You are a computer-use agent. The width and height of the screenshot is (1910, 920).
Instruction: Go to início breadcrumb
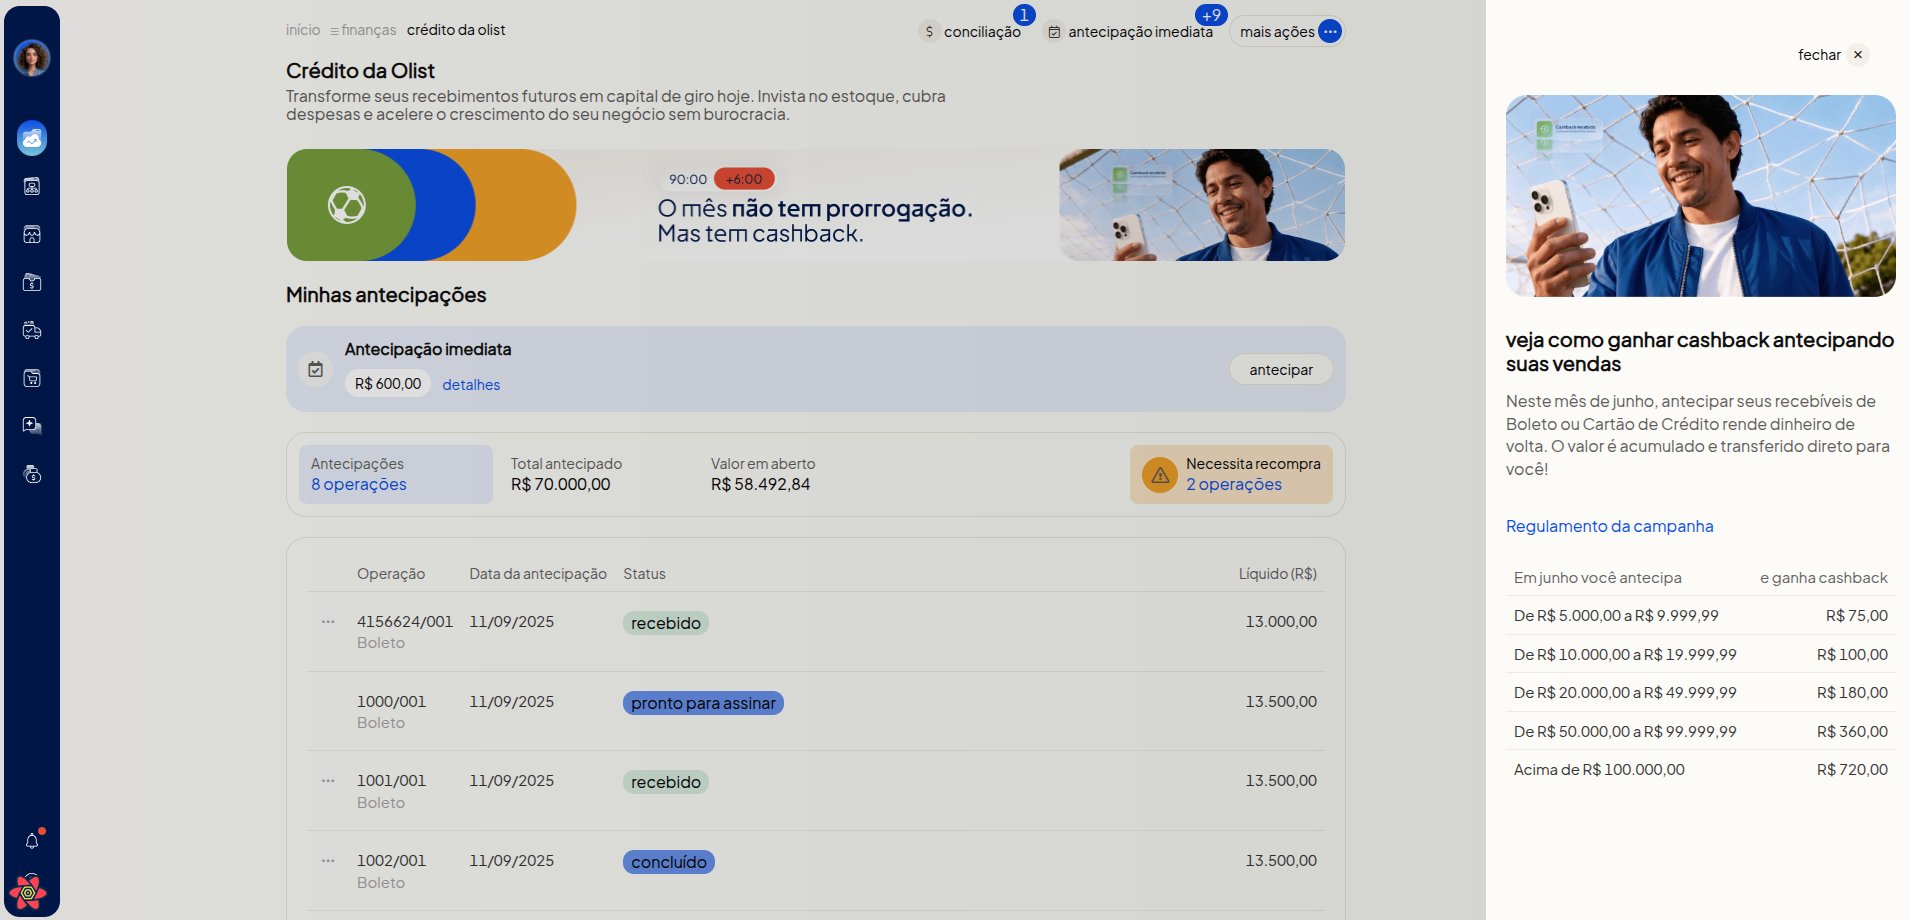(303, 30)
